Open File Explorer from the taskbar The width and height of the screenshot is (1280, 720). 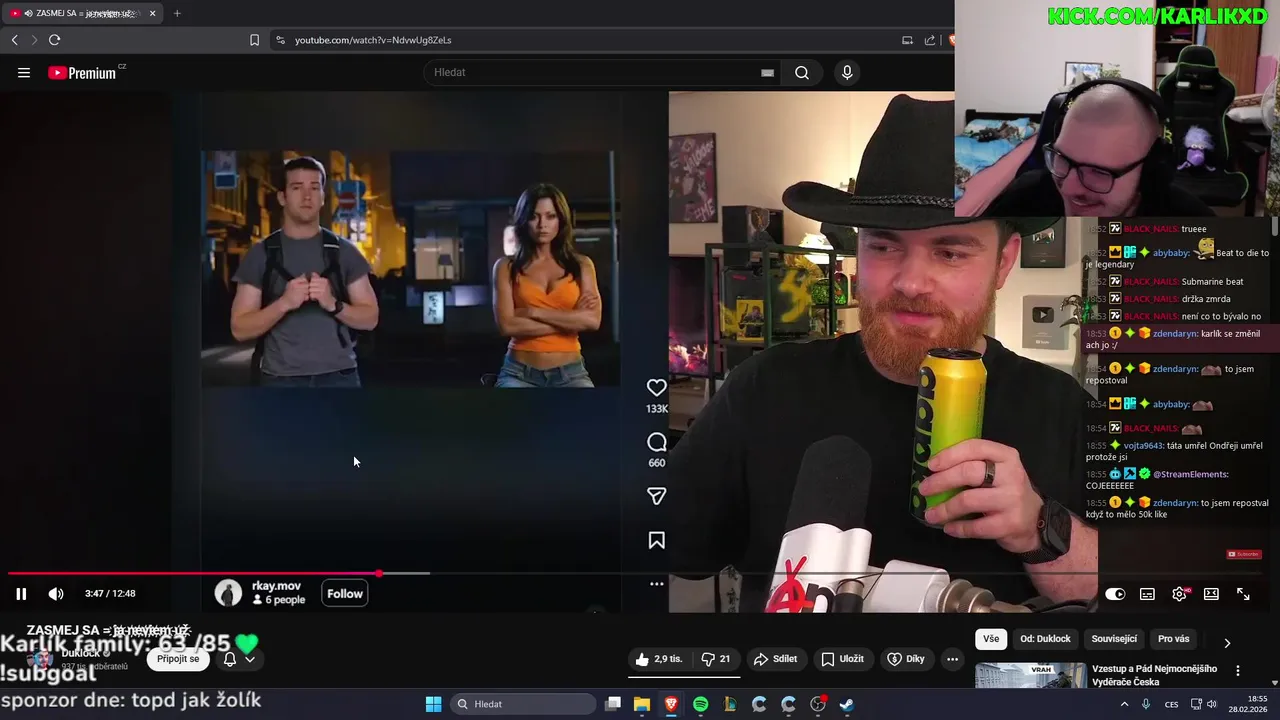pos(642,704)
